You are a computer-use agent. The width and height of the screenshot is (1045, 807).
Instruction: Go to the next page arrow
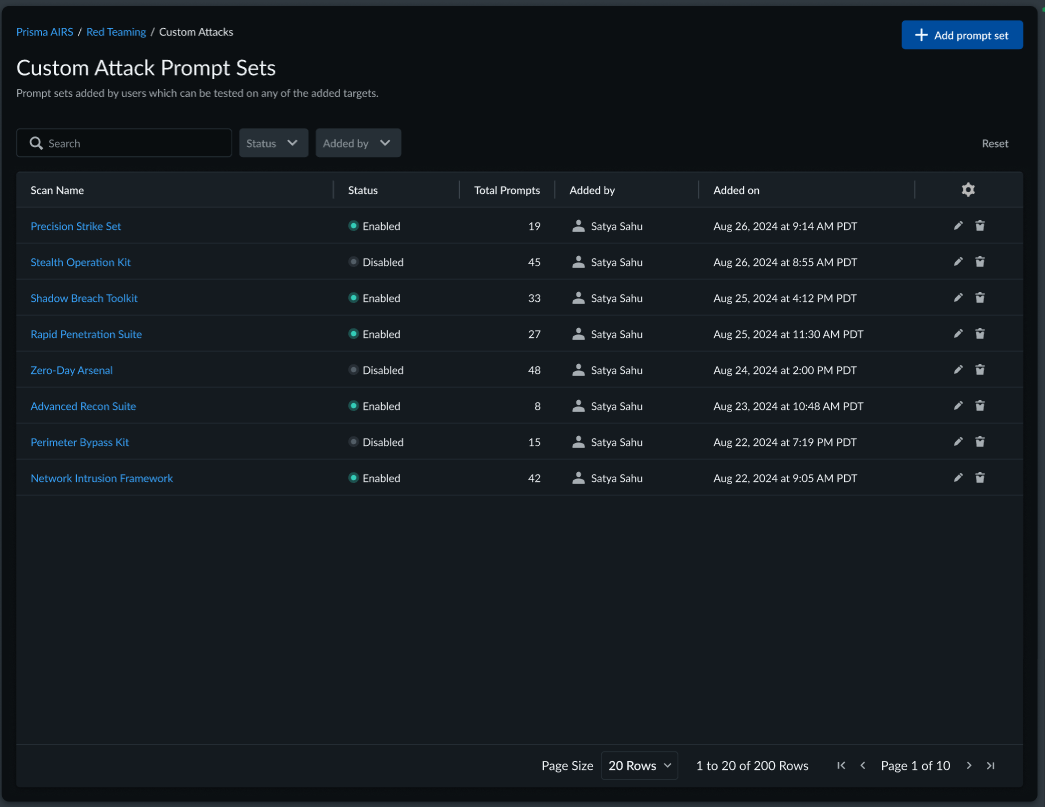[969, 766]
